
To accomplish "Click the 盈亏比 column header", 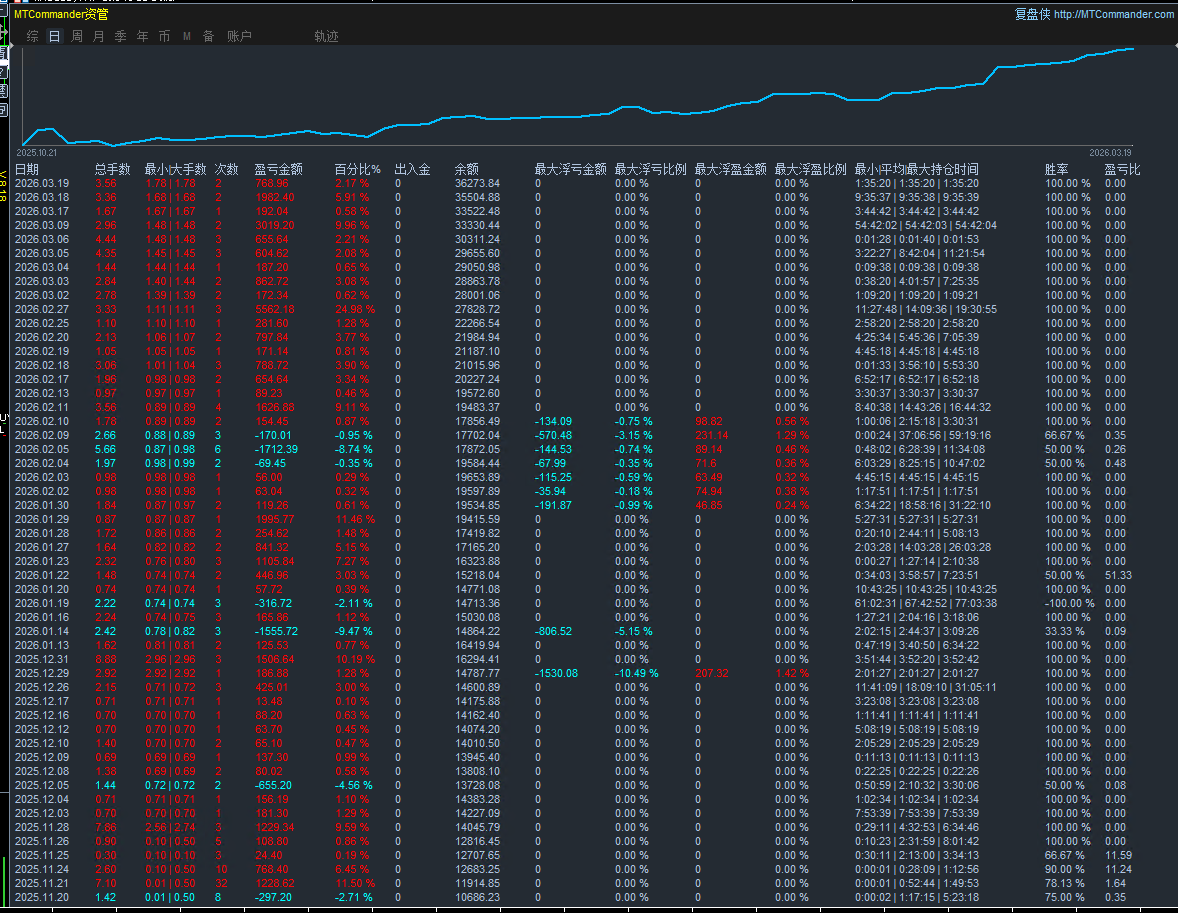I will 1122,169.
